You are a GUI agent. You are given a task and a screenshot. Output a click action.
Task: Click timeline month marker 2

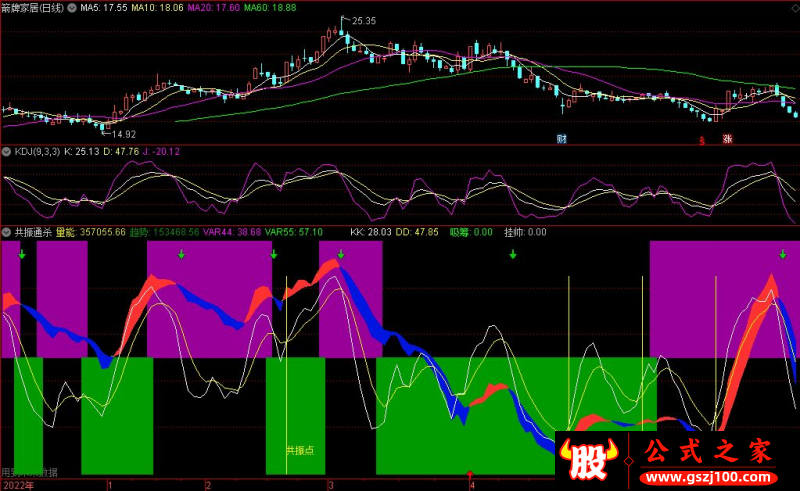(208, 485)
